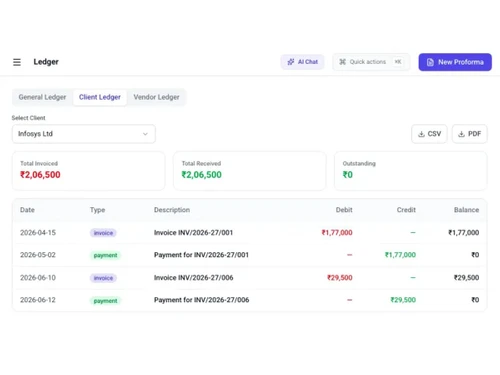500x375 pixels.
Task: Open Quick actions
Action: pos(371,62)
